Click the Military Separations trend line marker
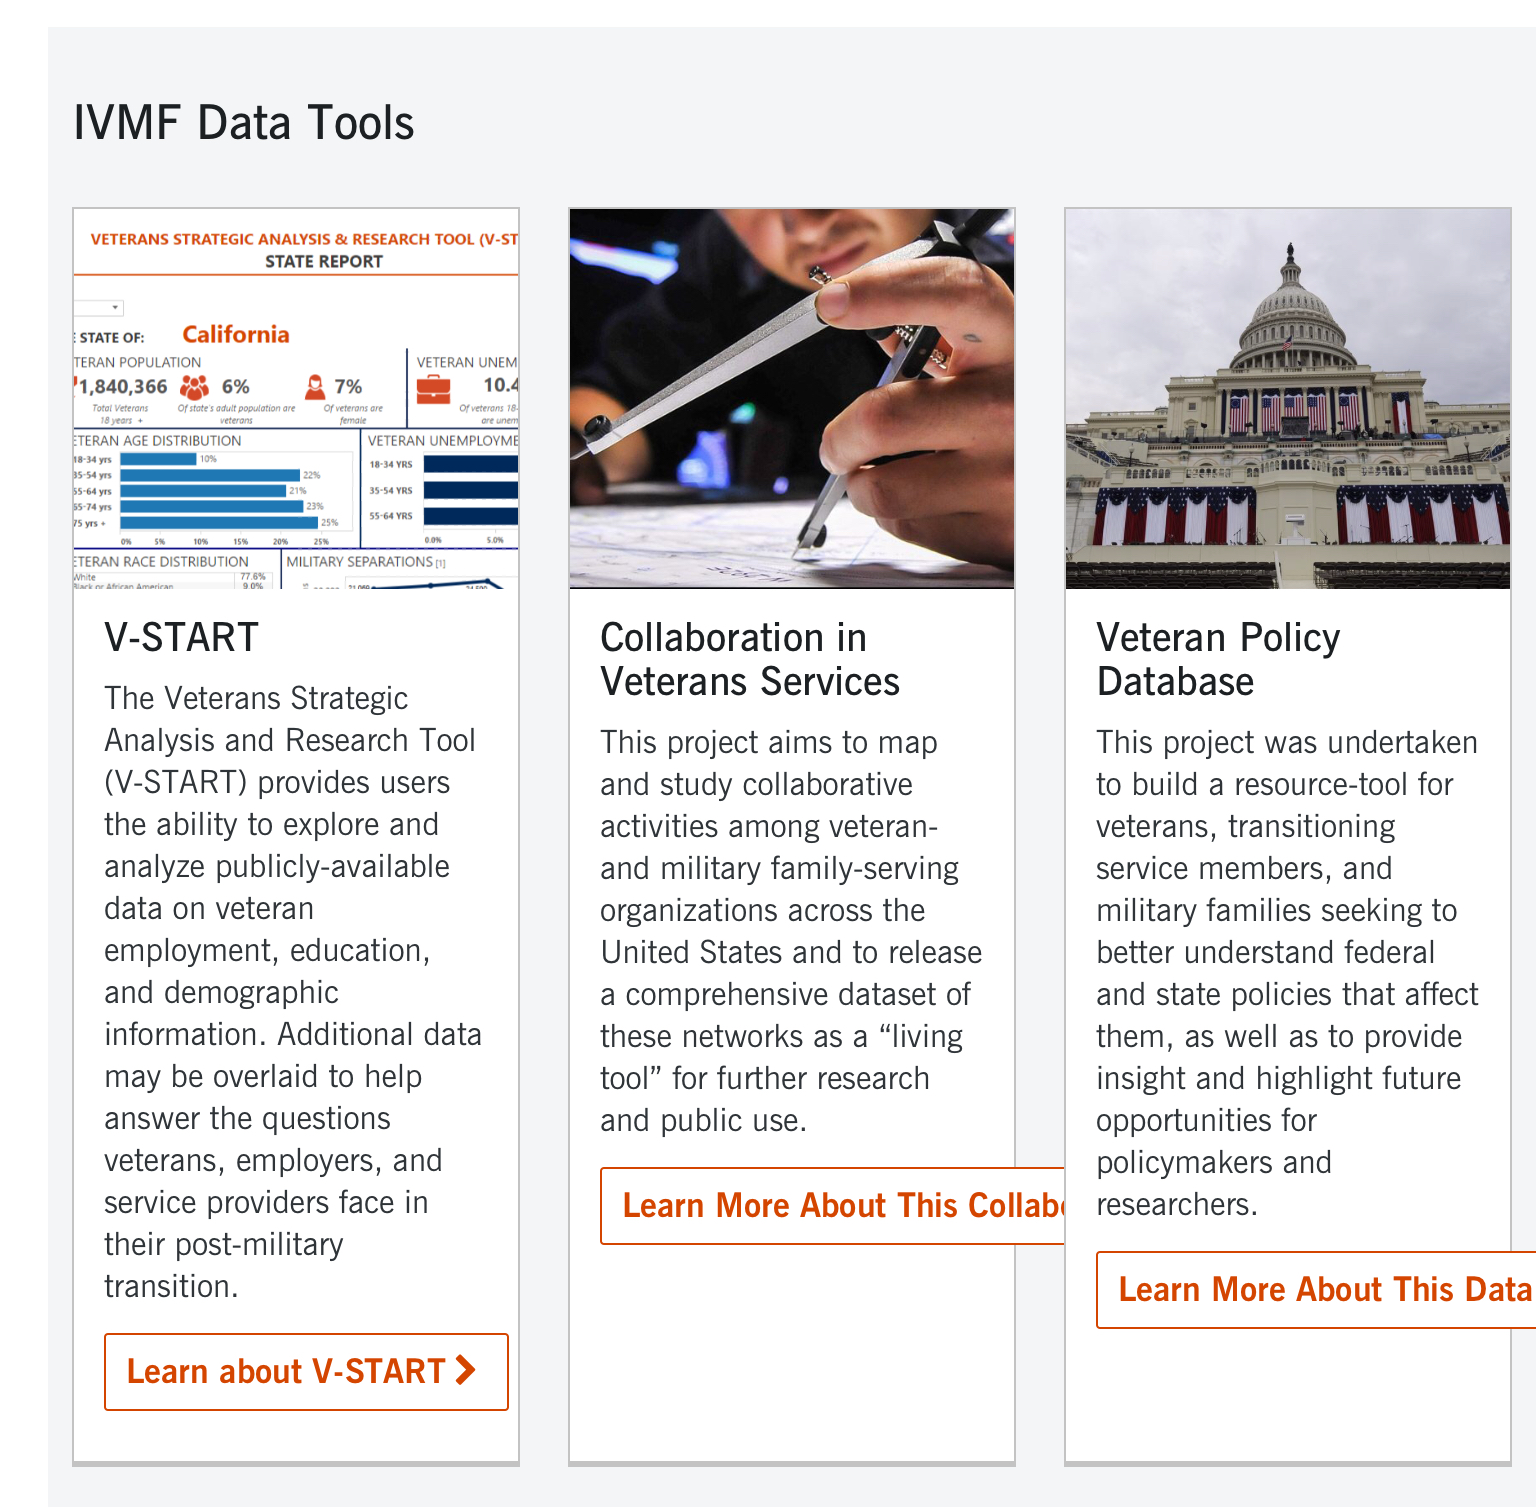 tap(431, 587)
